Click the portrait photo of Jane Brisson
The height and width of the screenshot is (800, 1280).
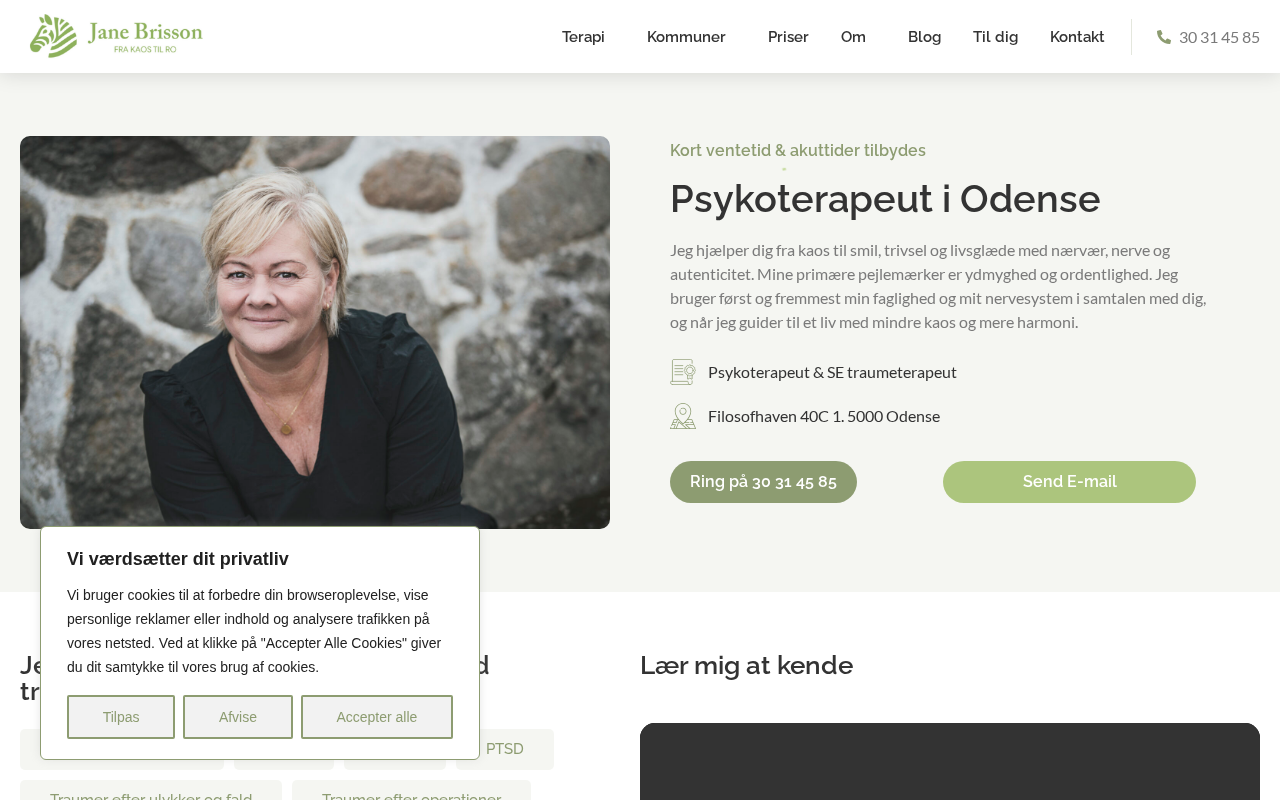click(315, 332)
